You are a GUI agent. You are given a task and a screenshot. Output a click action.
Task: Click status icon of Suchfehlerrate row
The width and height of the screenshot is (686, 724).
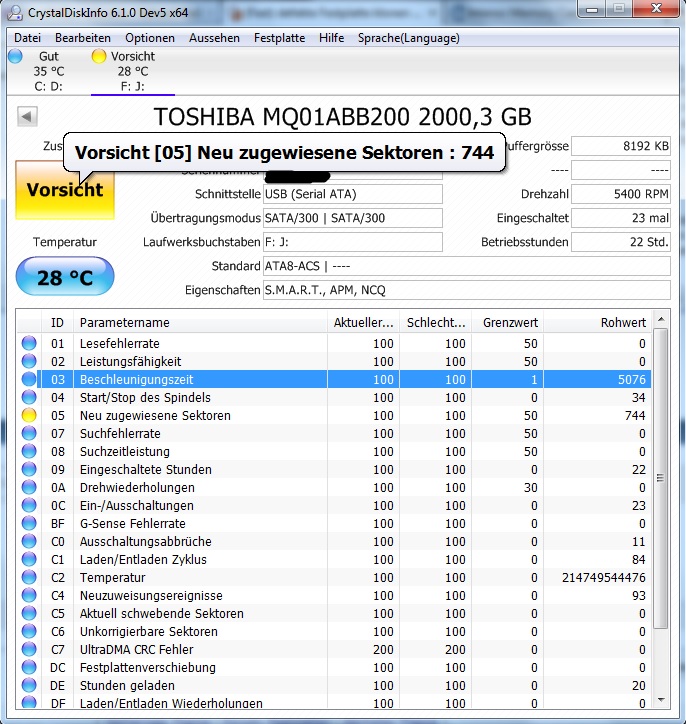29,433
